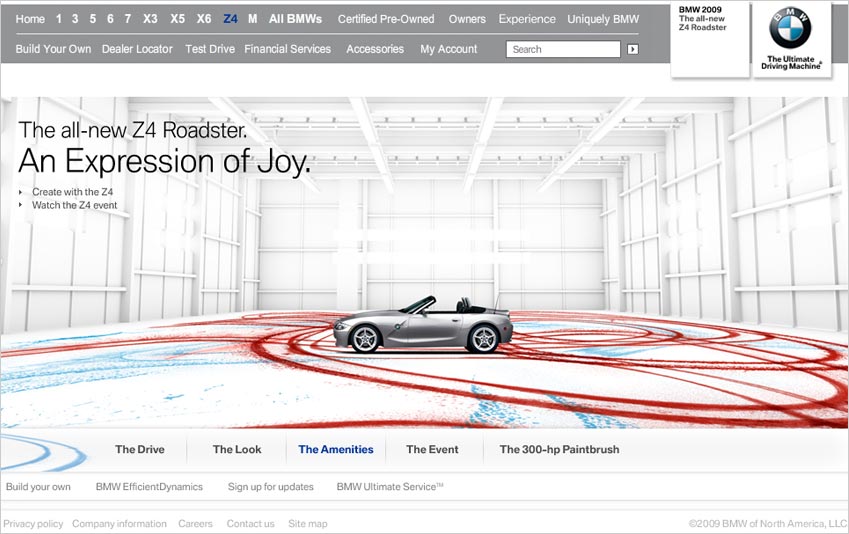849x534 pixels.
Task: Switch to The Amenities tab
Action: click(336, 449)
